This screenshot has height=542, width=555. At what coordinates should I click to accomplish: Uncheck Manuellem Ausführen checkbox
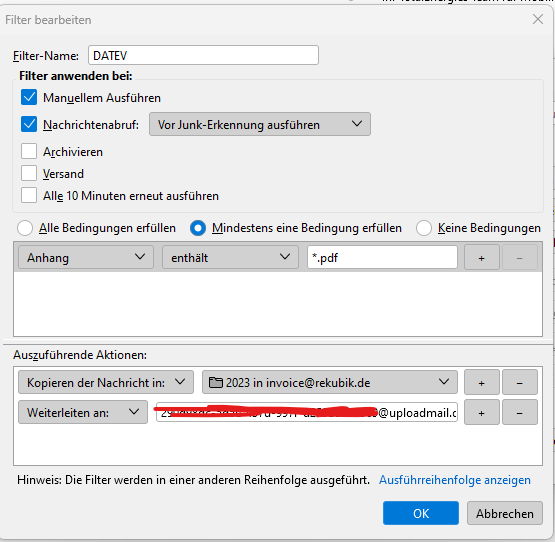pyautogui.click(x=29, y=97)
